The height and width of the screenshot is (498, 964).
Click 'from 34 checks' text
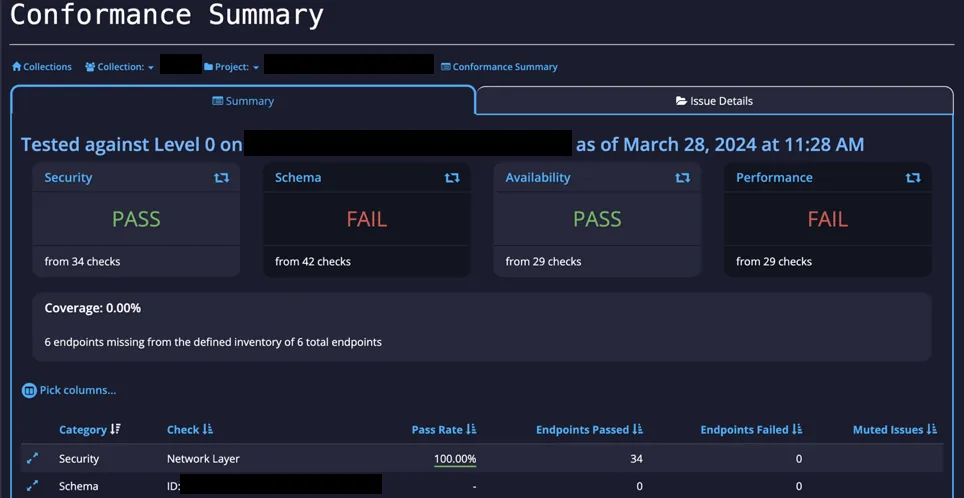point(82,261)
